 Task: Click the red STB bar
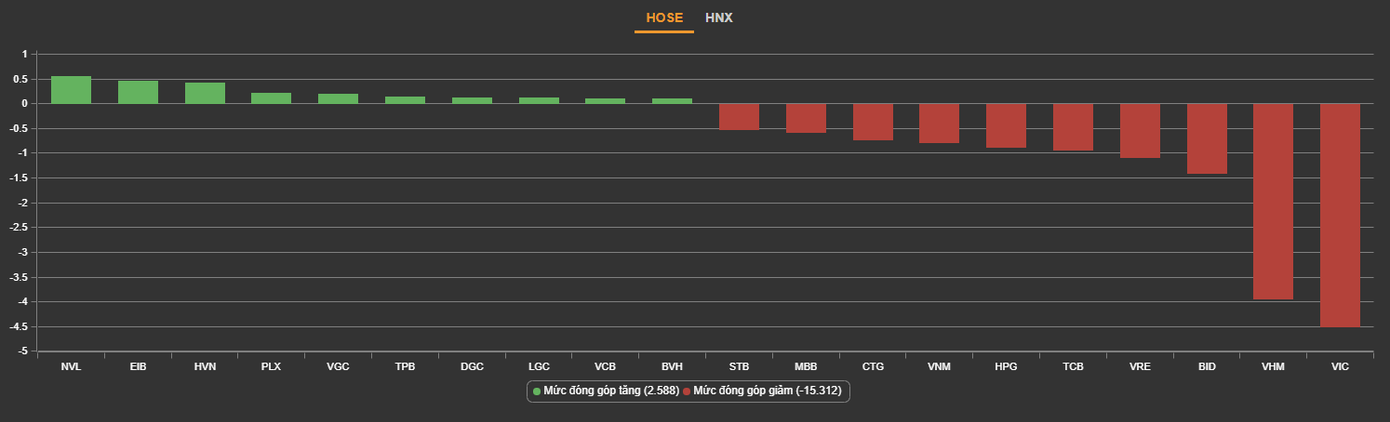coord(739,116)
